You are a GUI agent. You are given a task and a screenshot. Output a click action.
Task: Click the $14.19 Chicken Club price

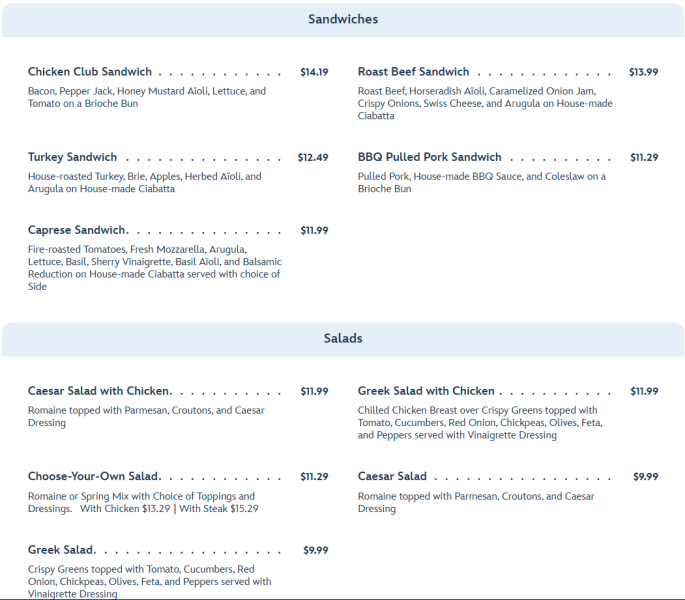314,72
